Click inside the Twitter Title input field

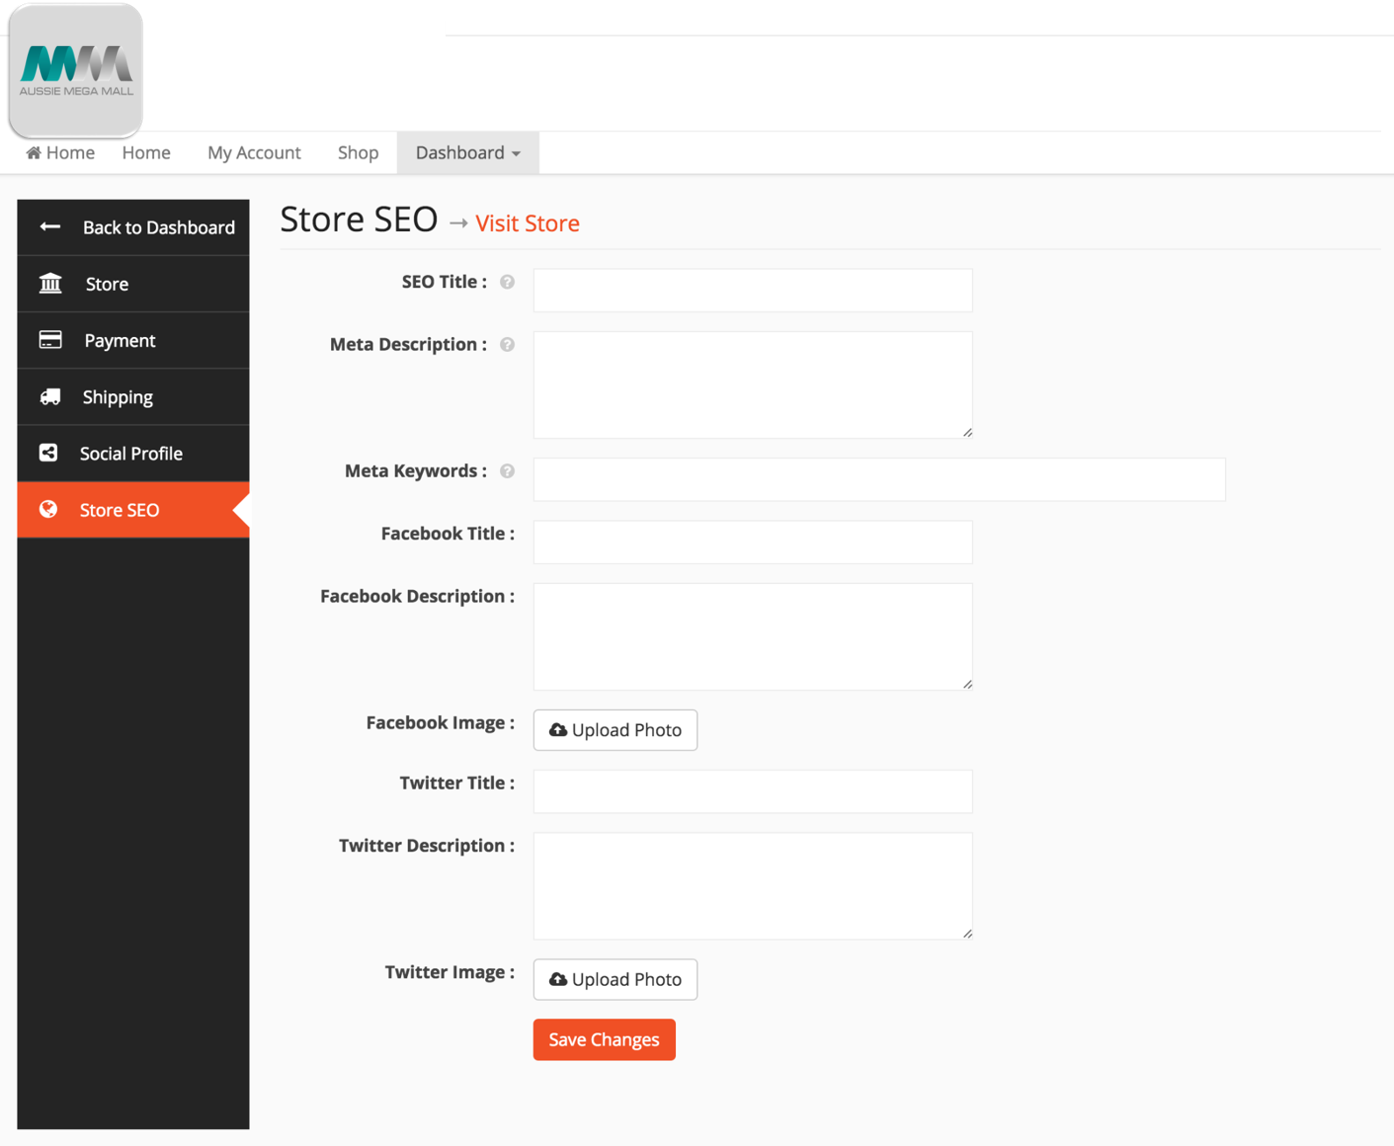[x=752, y=791]
